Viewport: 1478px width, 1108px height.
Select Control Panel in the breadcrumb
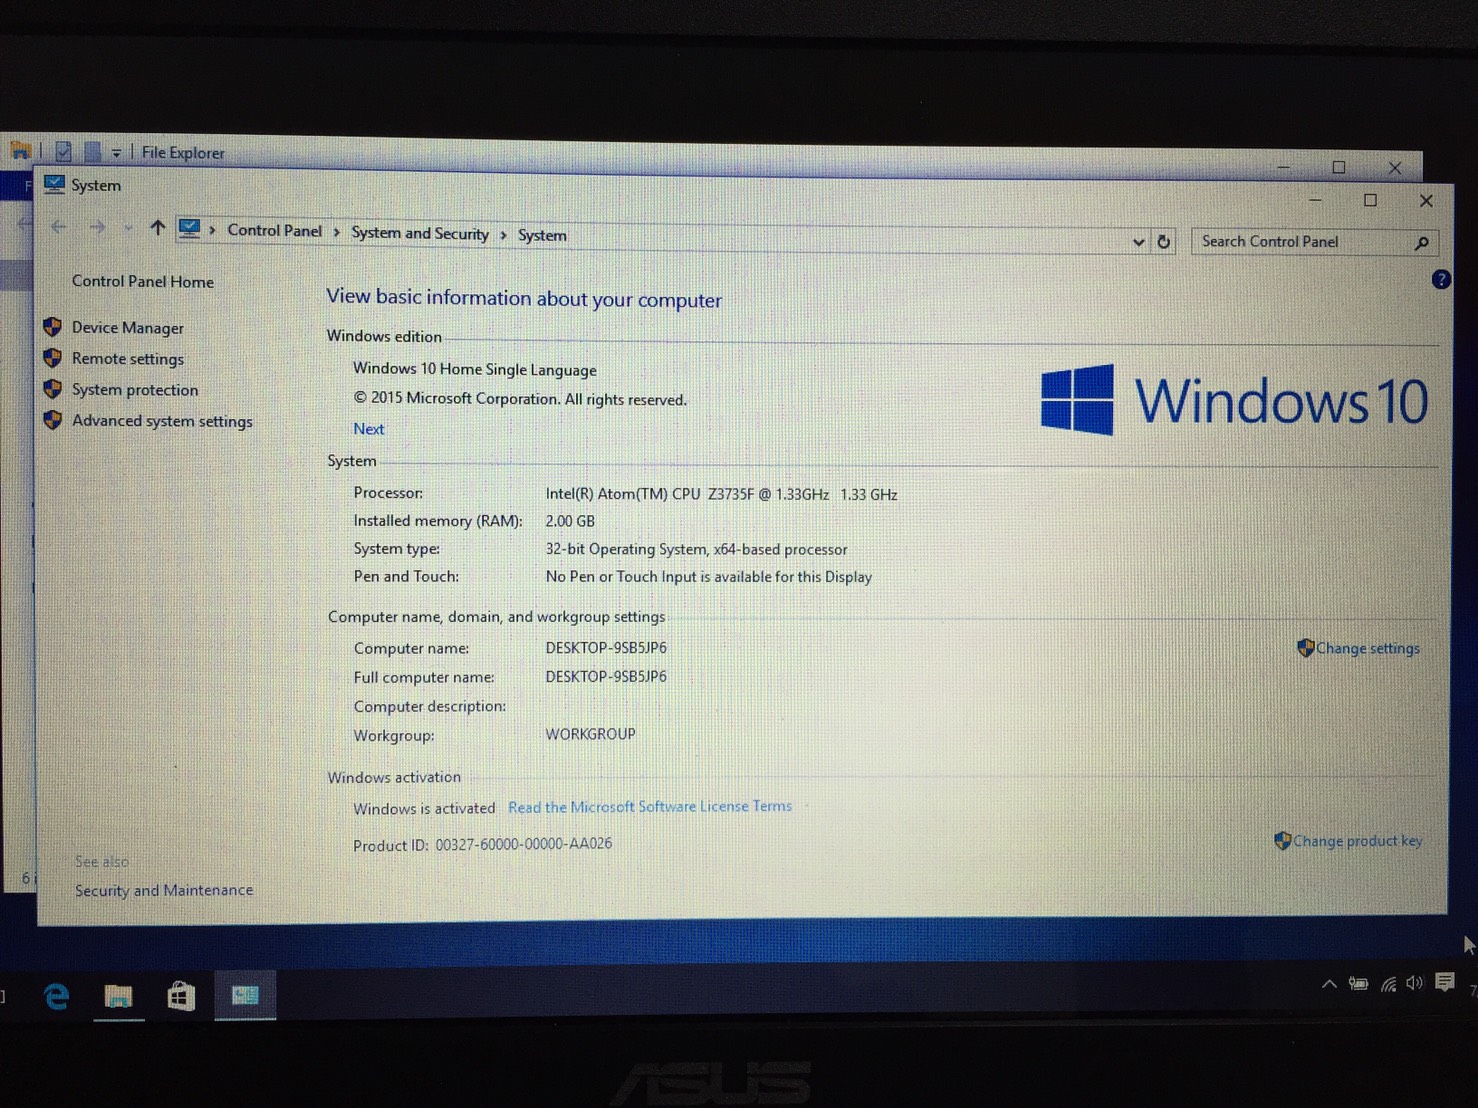pos(274,230)
